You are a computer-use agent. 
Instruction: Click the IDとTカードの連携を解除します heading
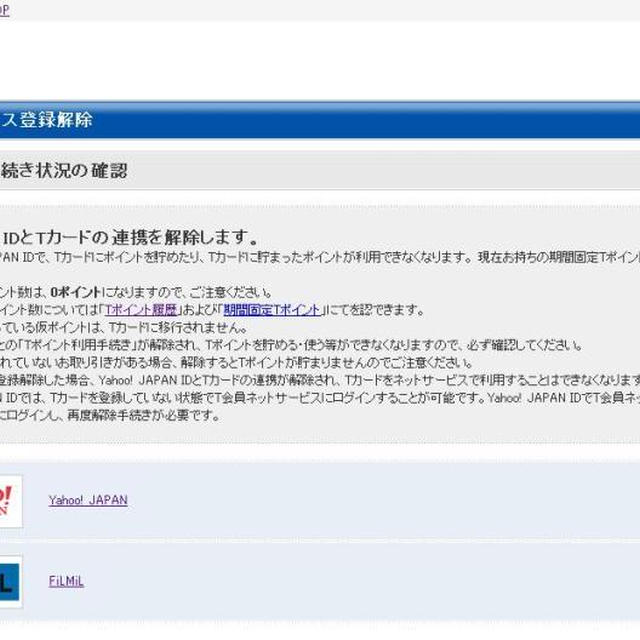point(130,238)
